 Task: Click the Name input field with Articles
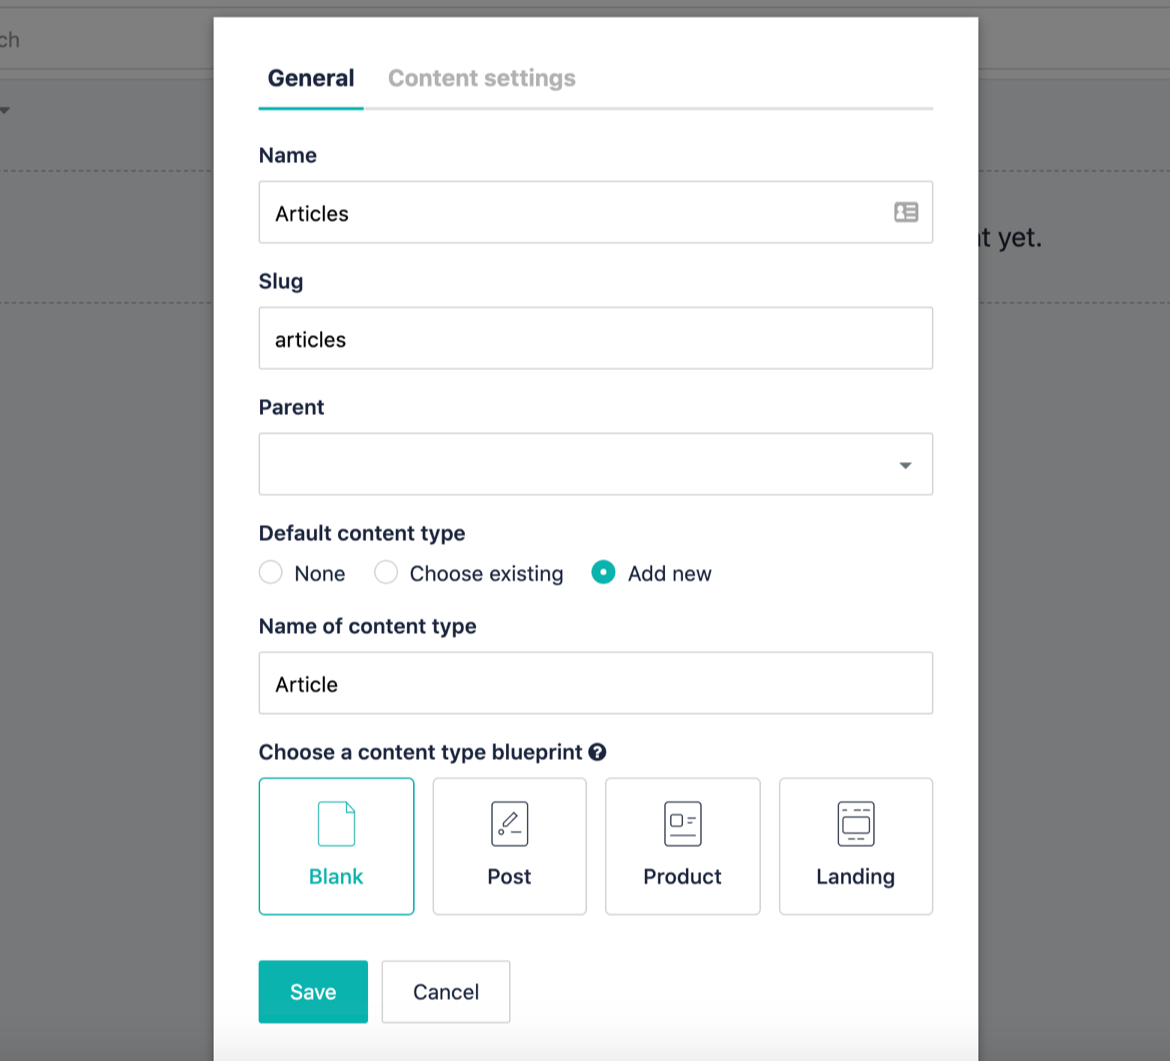595,213
